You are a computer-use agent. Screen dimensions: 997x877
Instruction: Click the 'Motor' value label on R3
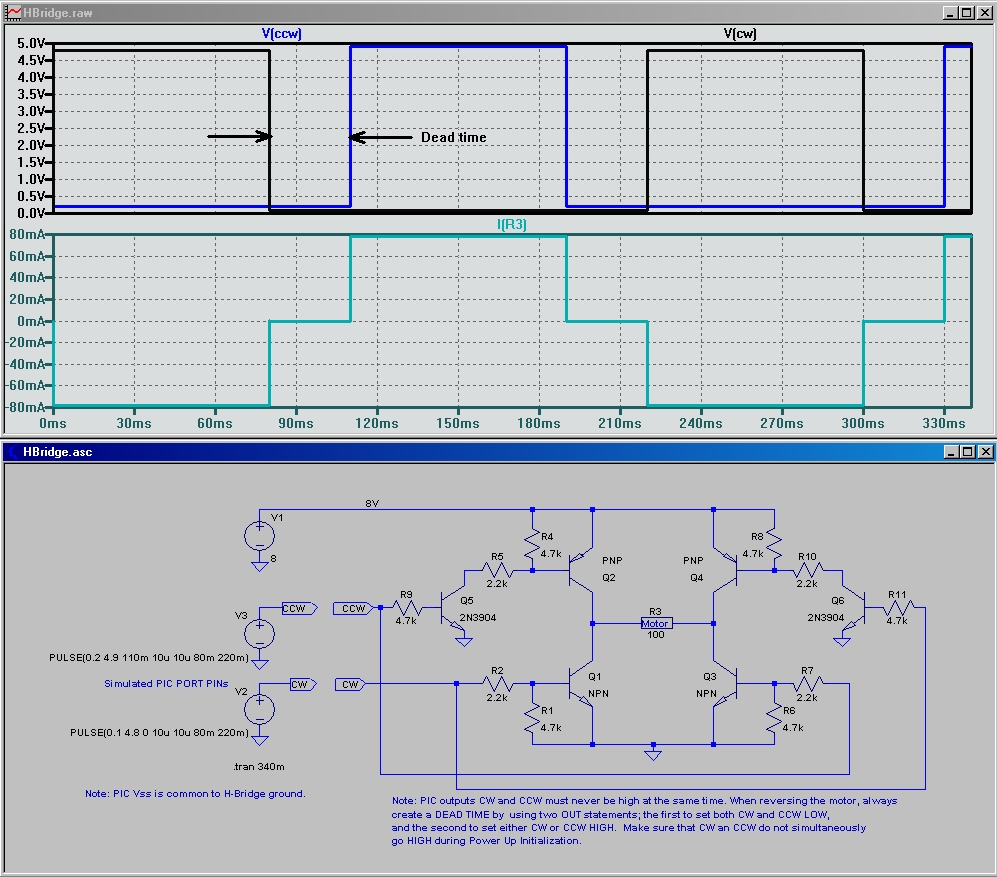pos(655,624)
